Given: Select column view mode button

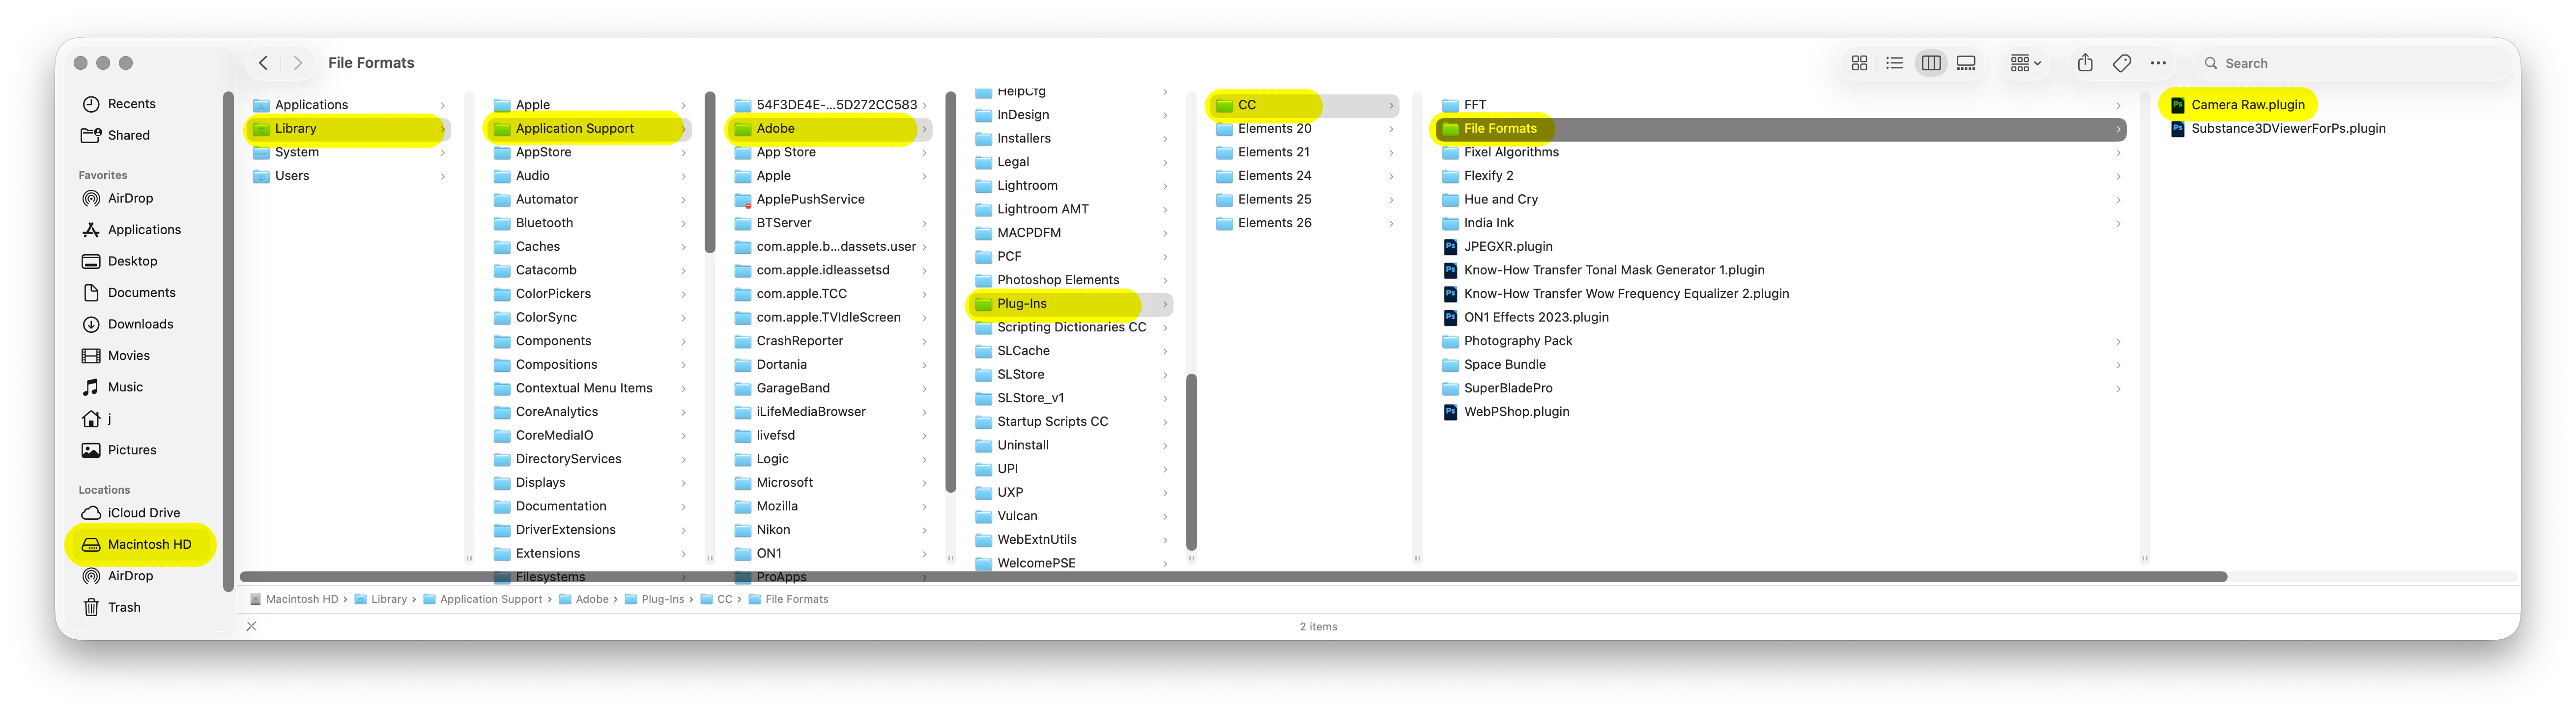Looking at the screenshot, I should 1930,63.
